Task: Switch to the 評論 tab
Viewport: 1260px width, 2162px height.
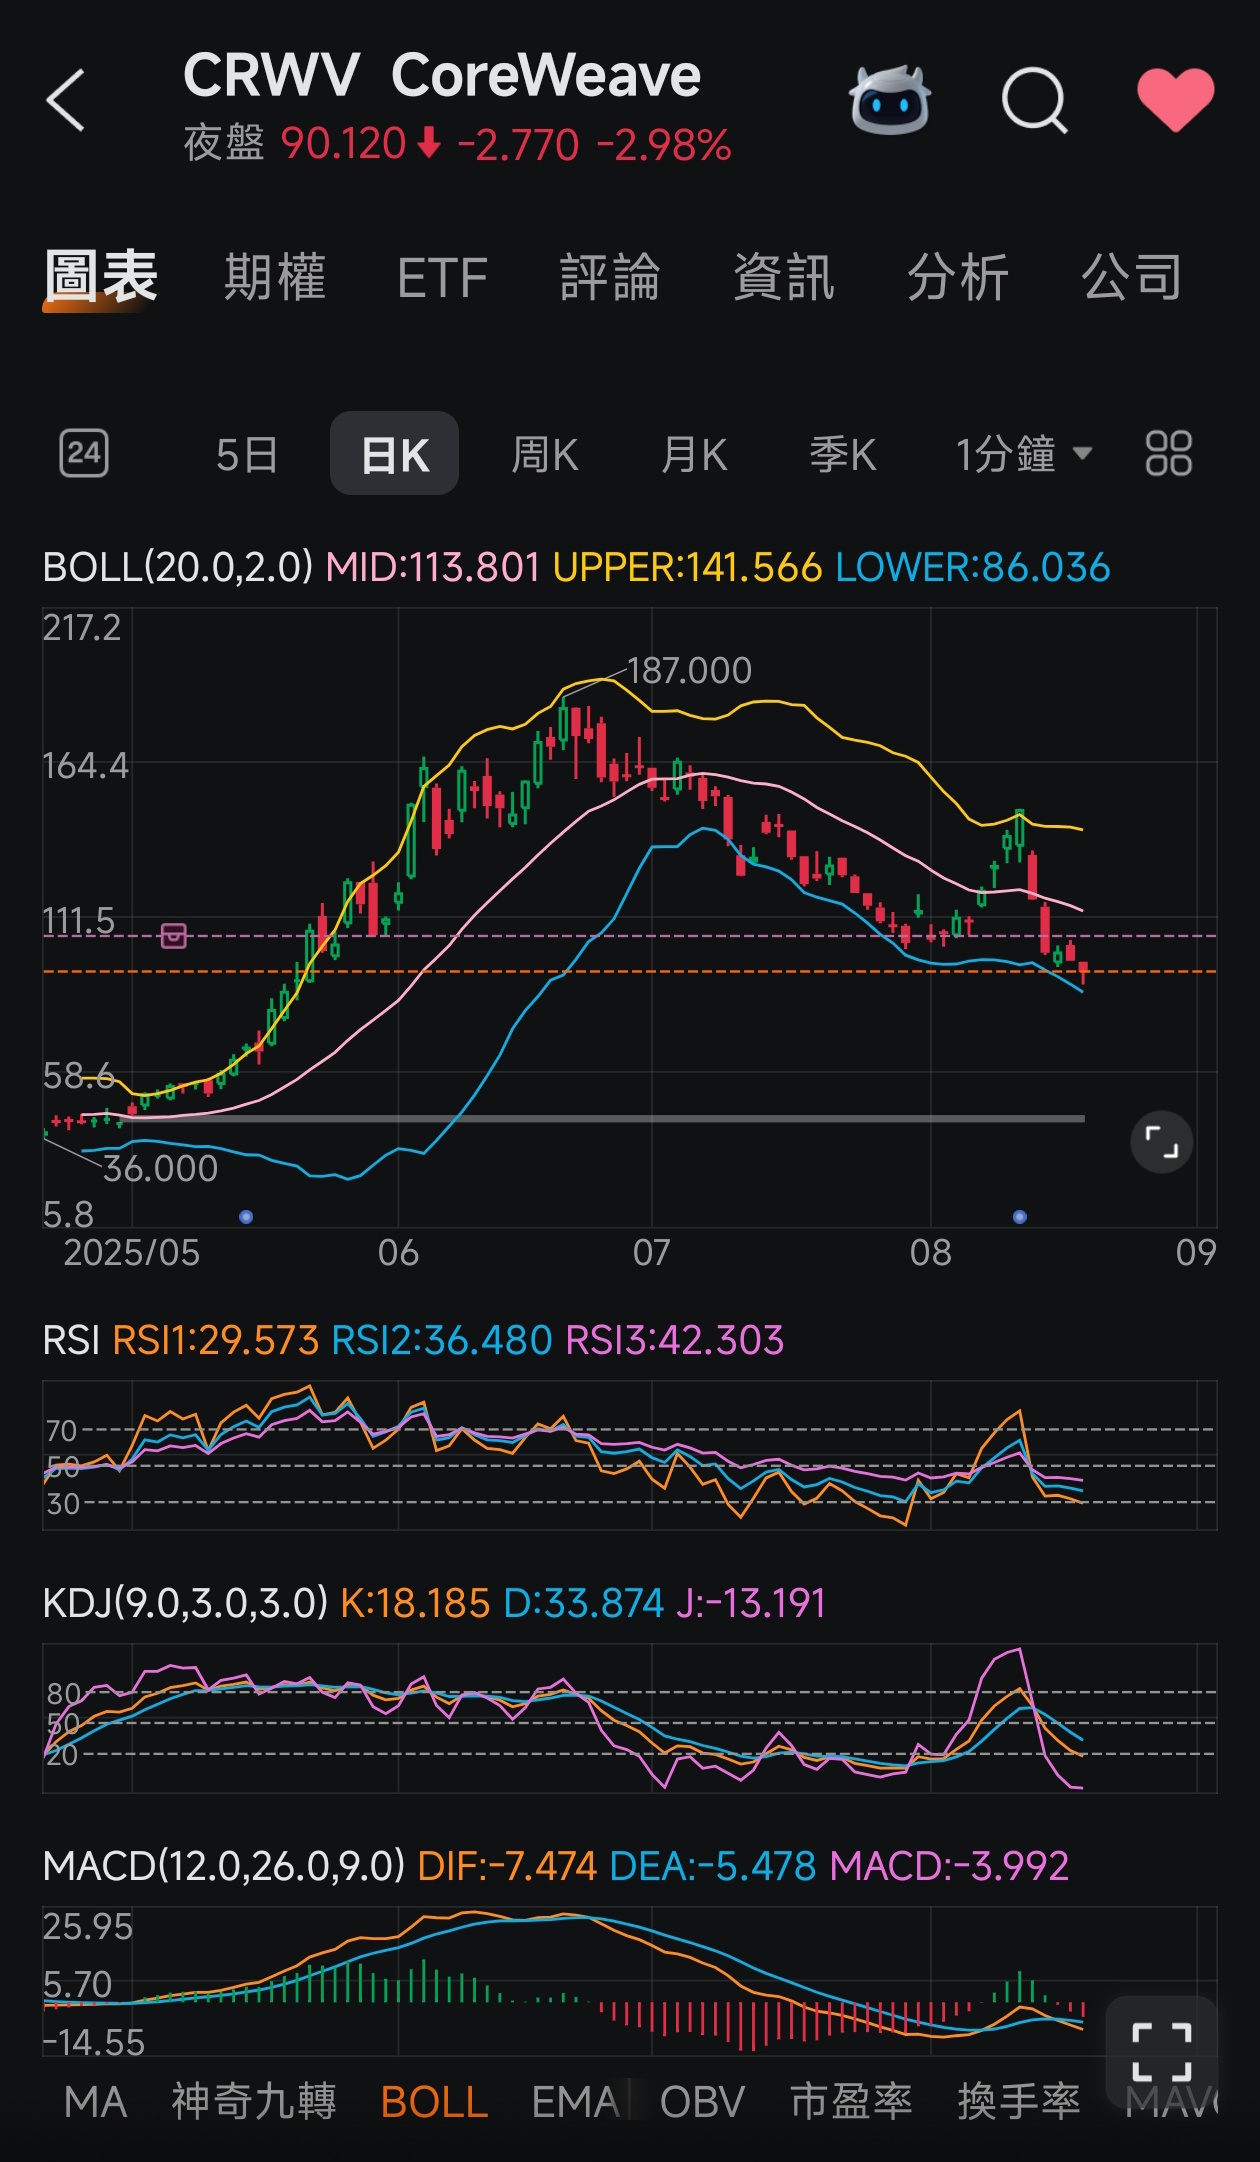Action: point(609,277)
